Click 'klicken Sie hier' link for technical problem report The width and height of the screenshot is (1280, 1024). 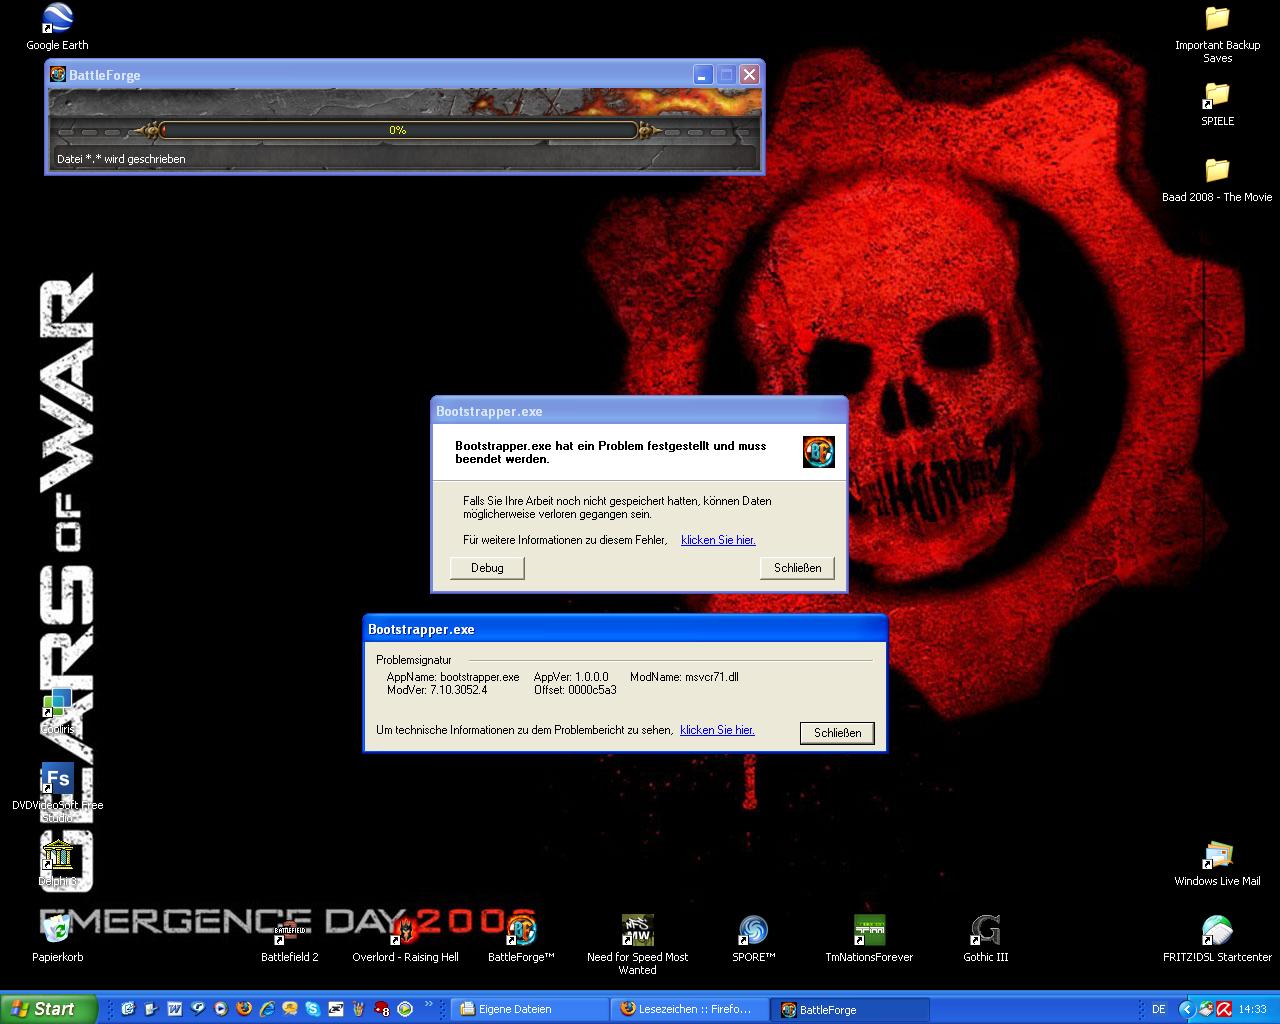pos(717,730)
